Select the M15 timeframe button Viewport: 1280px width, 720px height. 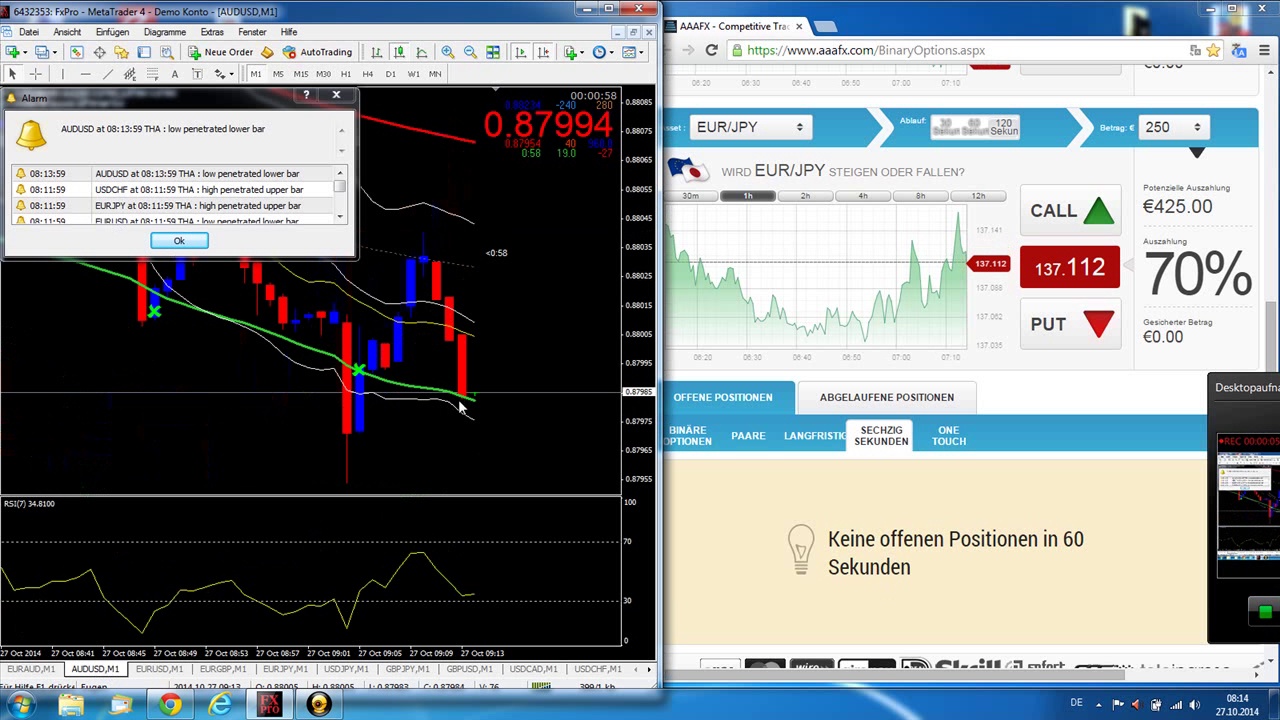point(300,74)
